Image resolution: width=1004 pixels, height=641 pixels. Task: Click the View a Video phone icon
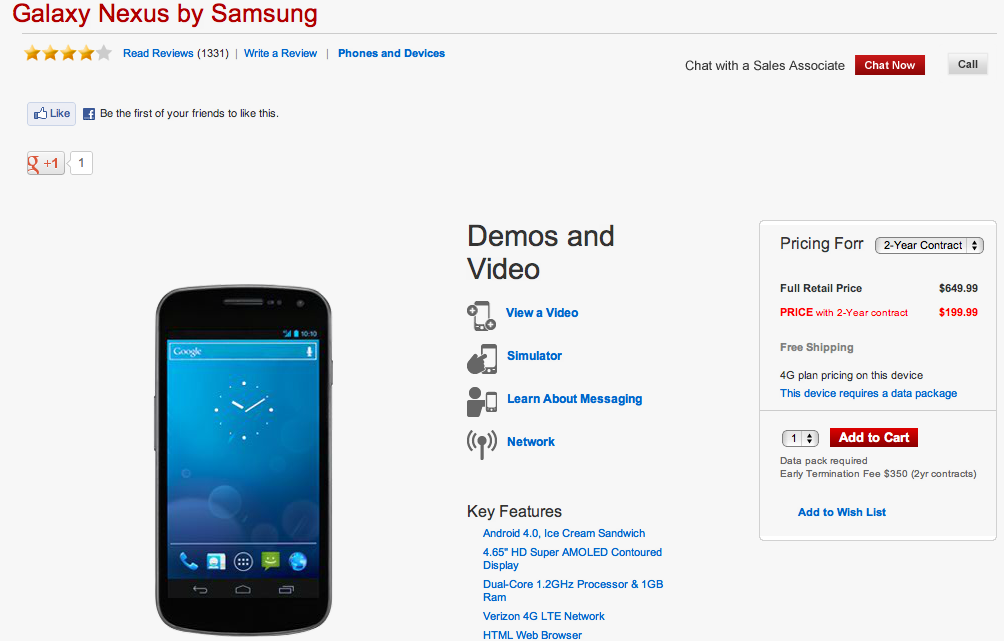point(481,314)
